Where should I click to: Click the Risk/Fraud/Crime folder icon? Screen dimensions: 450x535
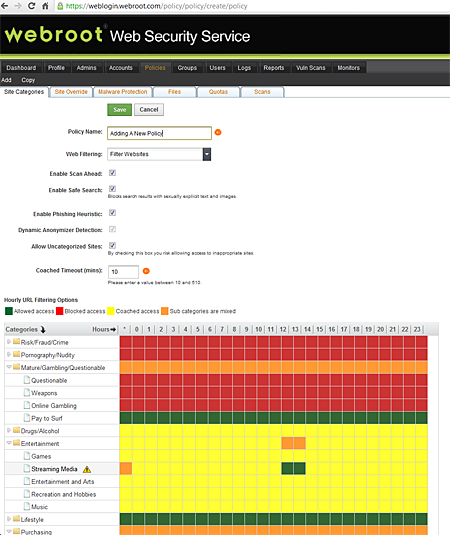16,342
